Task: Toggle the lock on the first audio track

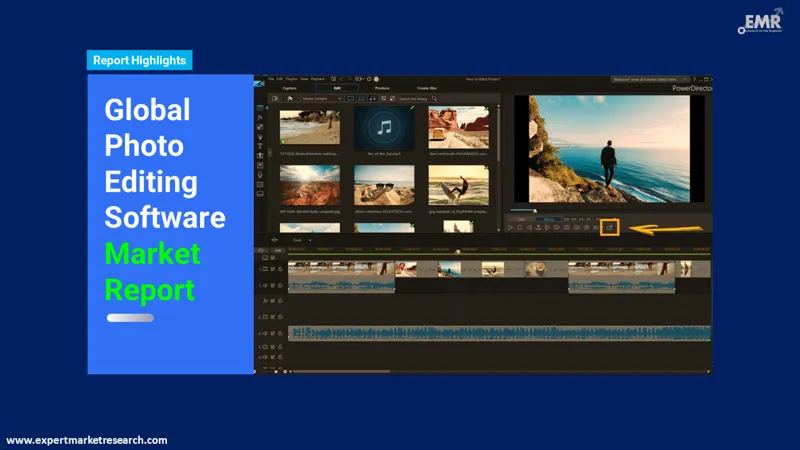Action: point(280,285)
